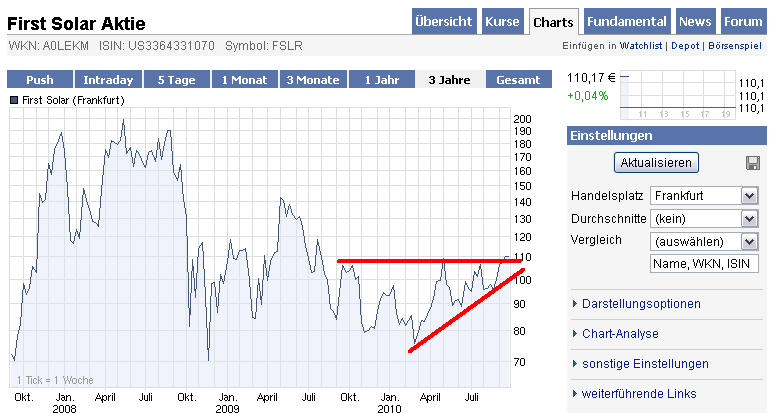Click the Symbol: FSLR text
This screenshot has height=413, width=776.
(x=264, y=46)
